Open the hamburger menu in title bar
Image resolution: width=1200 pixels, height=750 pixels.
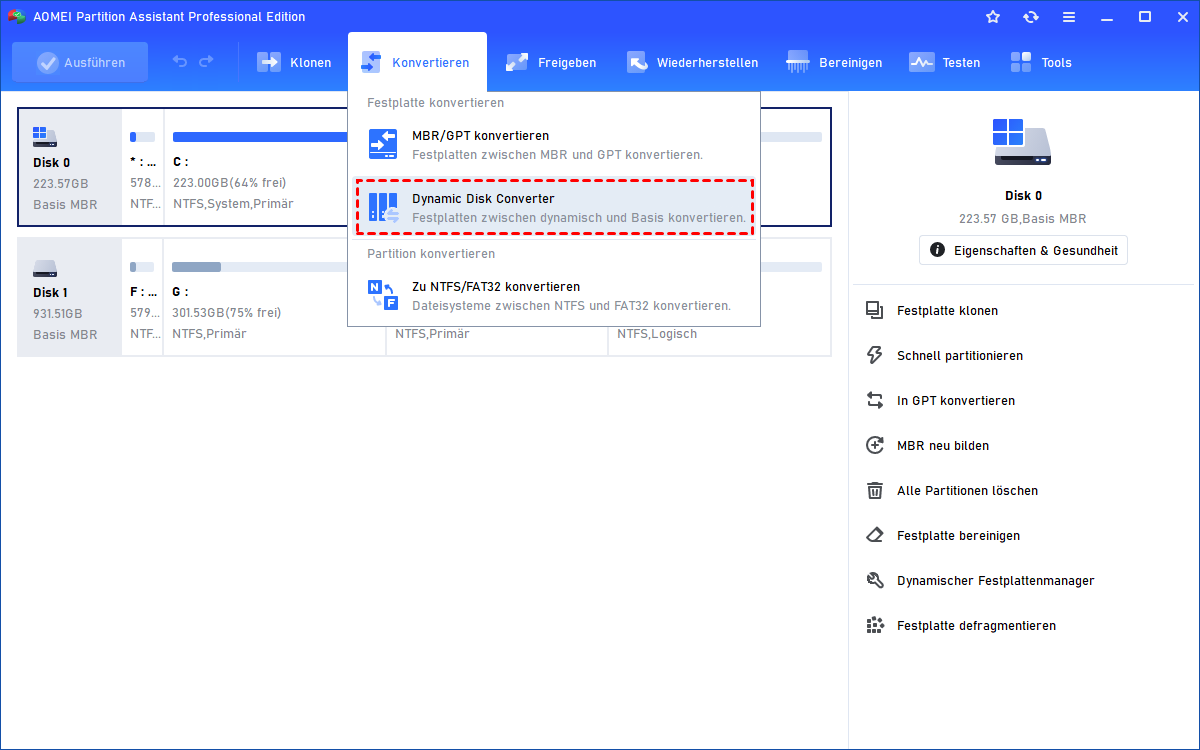point(1069,17)
